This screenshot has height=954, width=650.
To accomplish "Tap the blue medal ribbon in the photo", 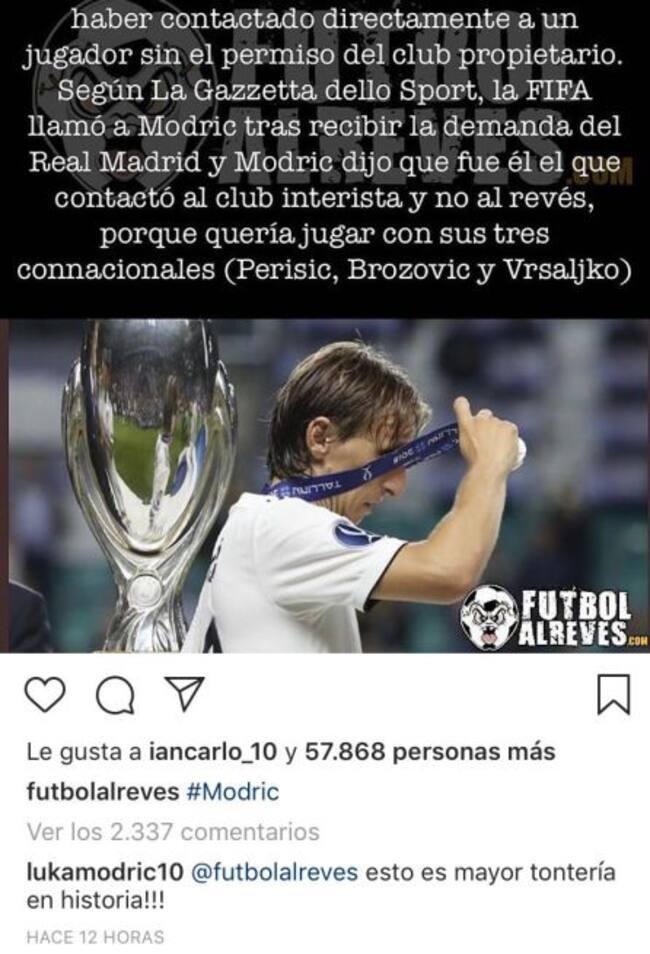I will (365, 464).
